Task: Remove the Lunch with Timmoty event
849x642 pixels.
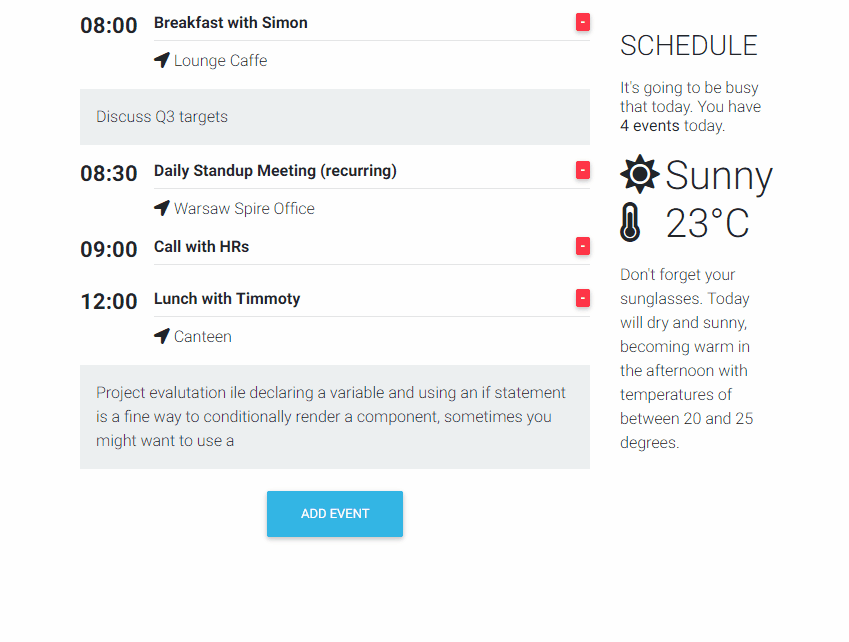Action: (x=583, y=298)
